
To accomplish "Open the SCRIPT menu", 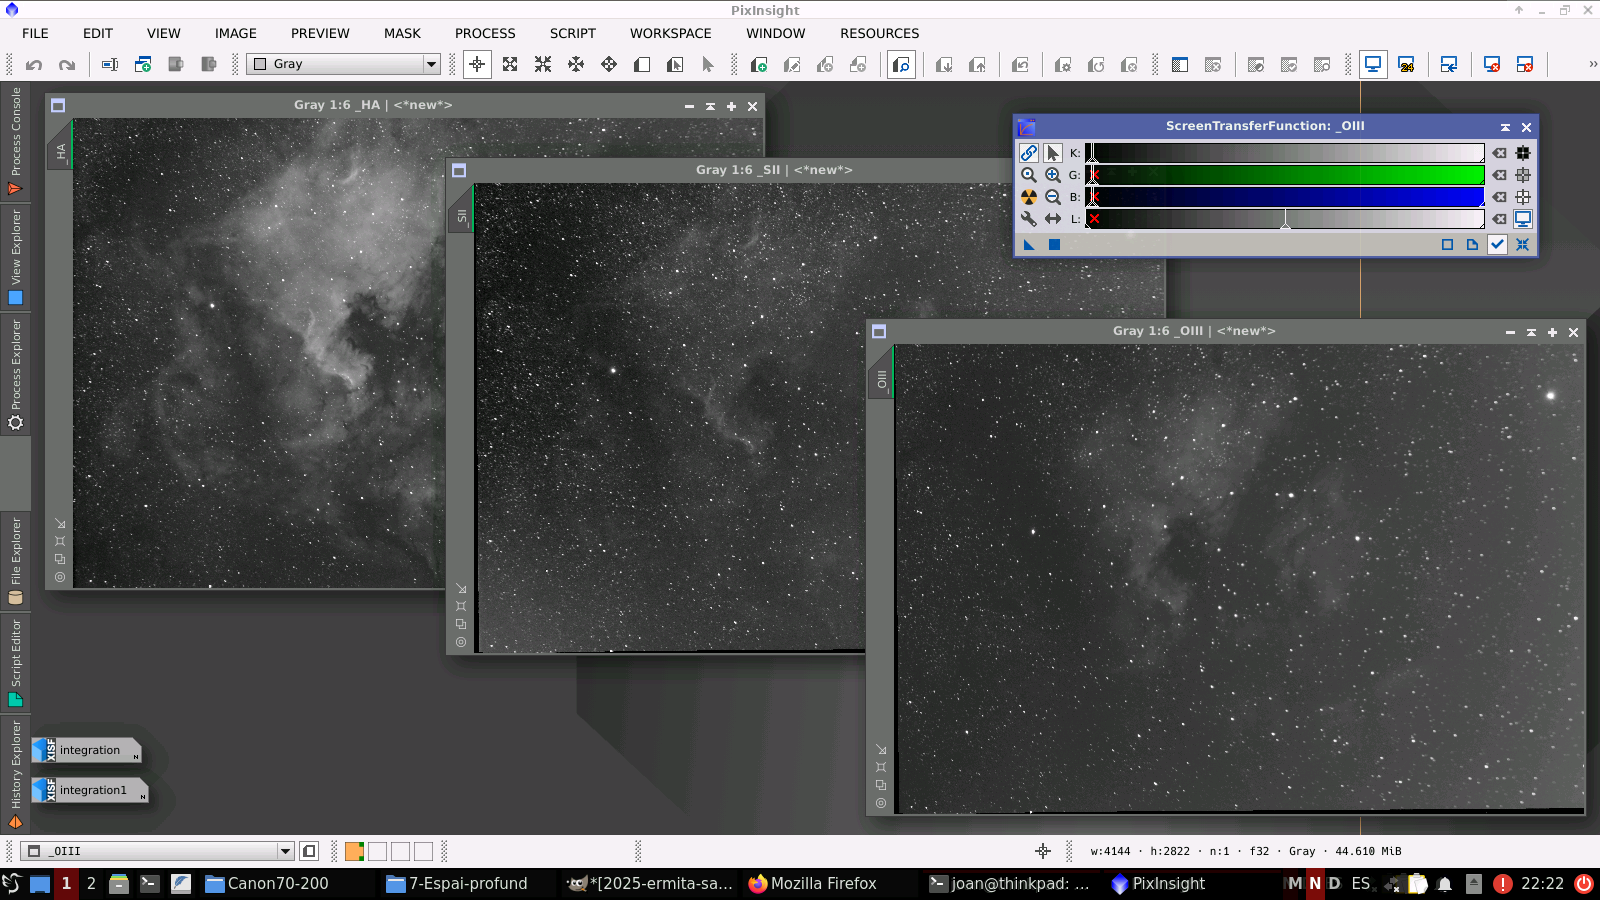I will click(572, 33).
